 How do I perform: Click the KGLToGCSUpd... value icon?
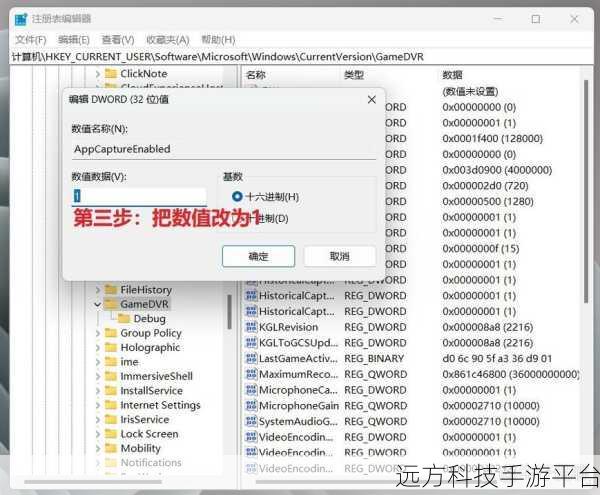[251, 343]
